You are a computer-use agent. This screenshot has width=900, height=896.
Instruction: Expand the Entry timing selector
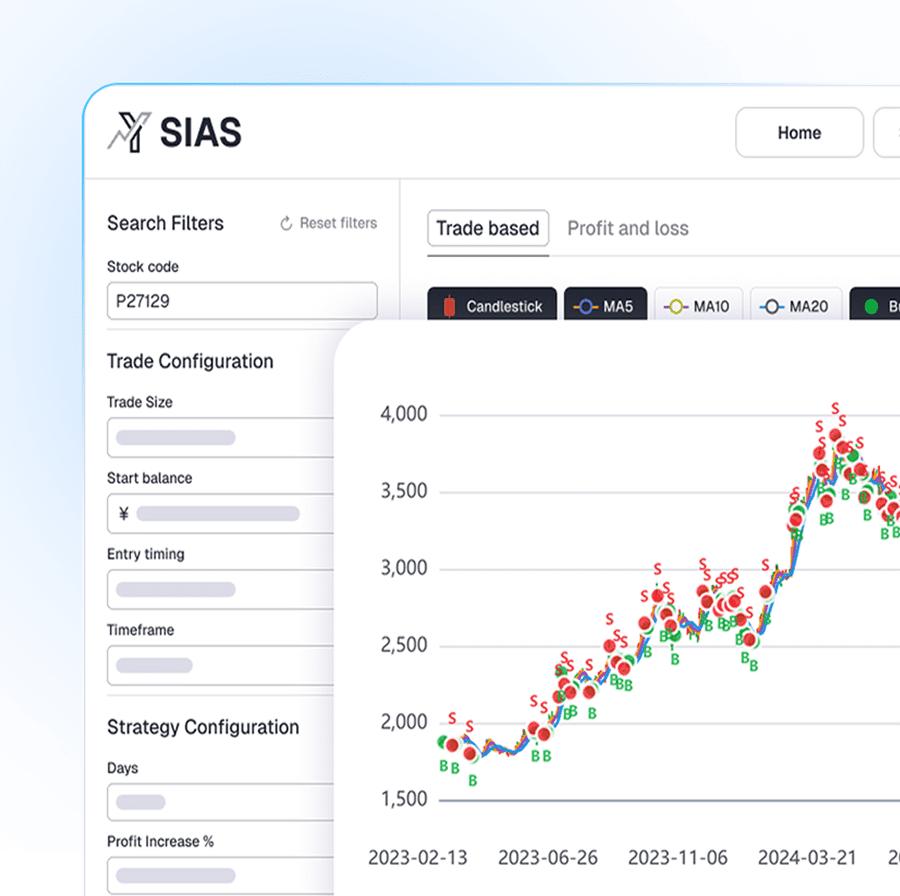(220, 589)
